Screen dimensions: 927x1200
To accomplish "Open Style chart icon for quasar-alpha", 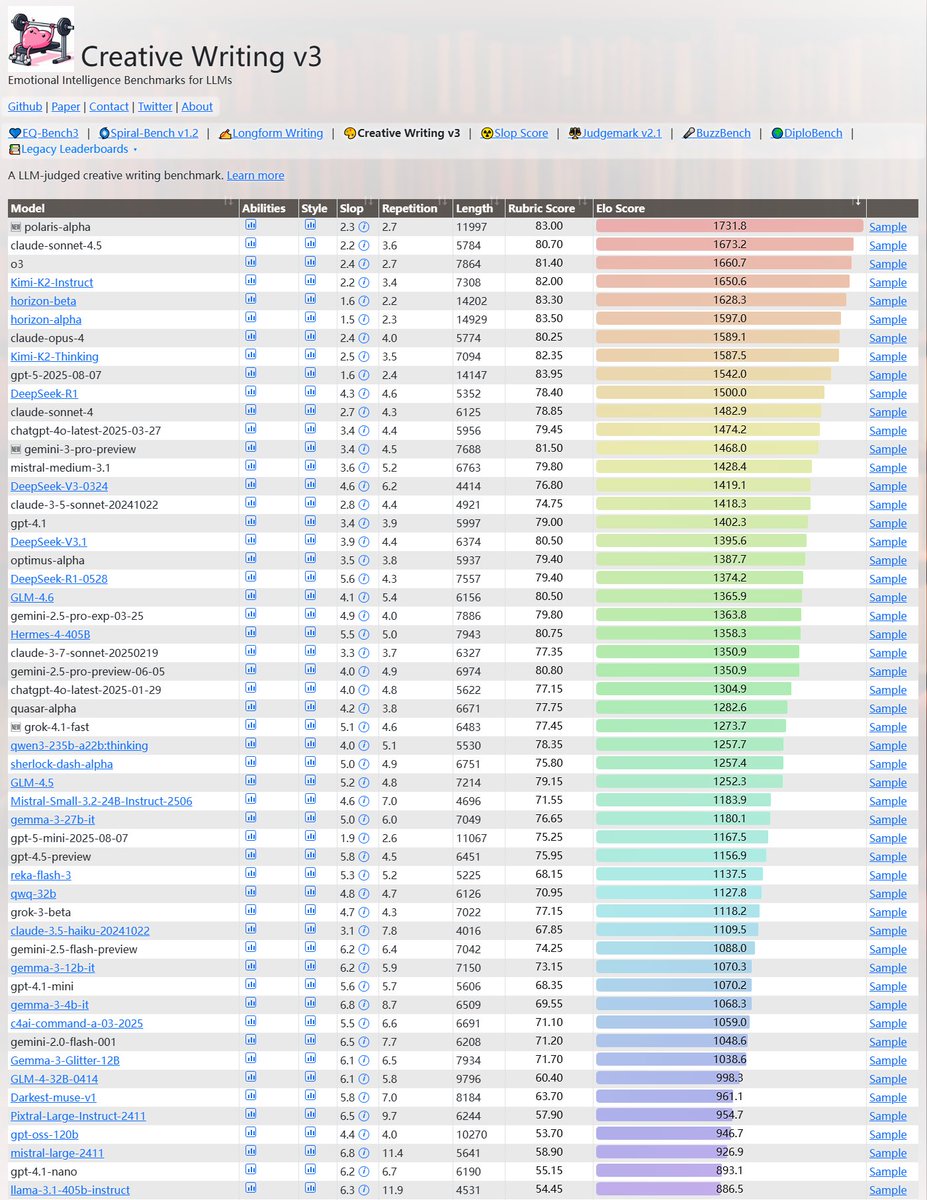I will coord(310,707).
